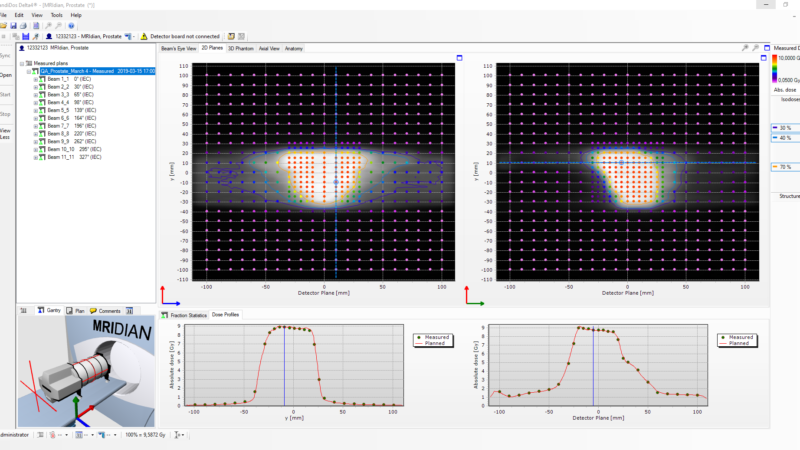Switch to the 3D Phantom tab

click(240, 48)
